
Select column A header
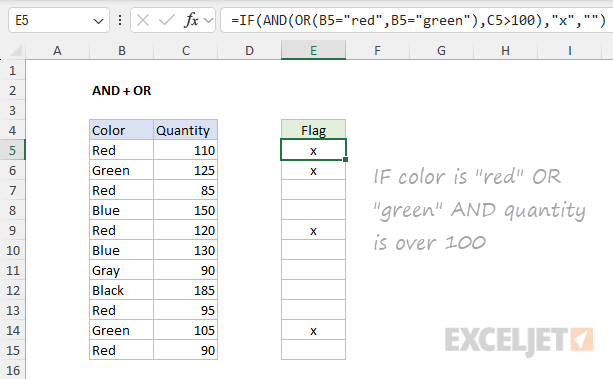click(x=57, y=50)
